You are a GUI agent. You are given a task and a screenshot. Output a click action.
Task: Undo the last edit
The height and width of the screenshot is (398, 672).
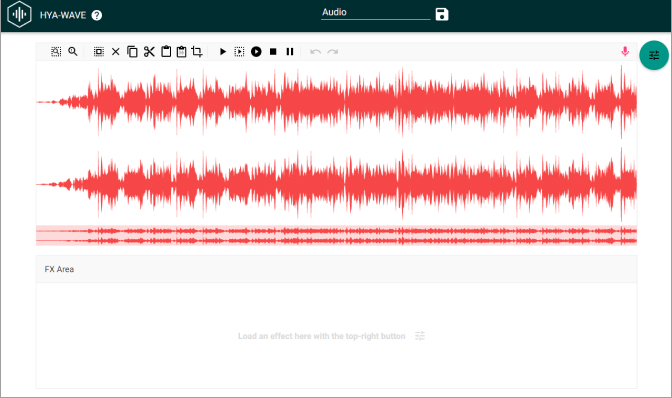tap(315, 52)
